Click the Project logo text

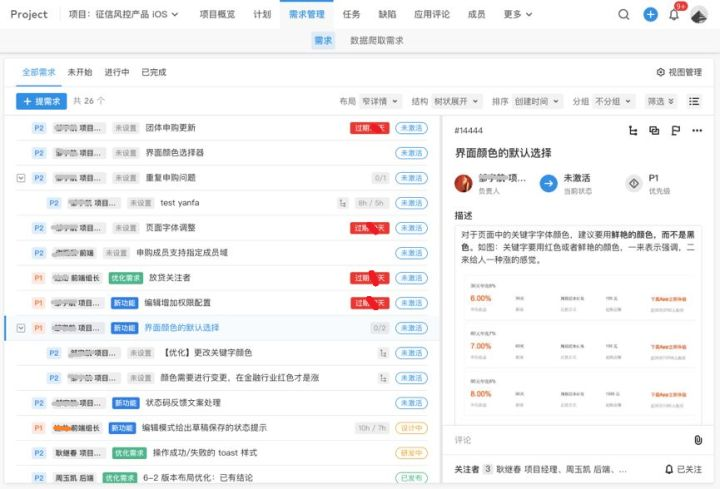pyautogui.click(x=29, y=14)
